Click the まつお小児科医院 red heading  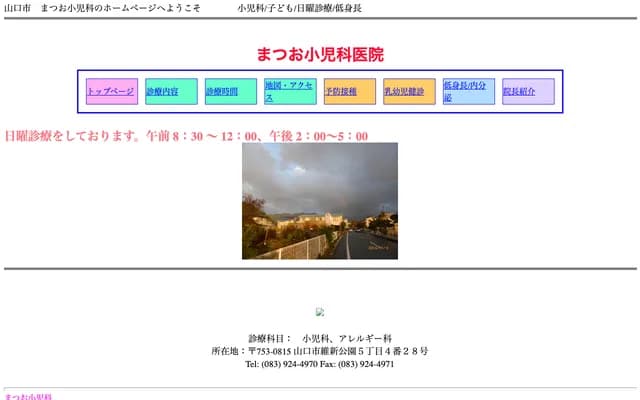tap(320, 55)
